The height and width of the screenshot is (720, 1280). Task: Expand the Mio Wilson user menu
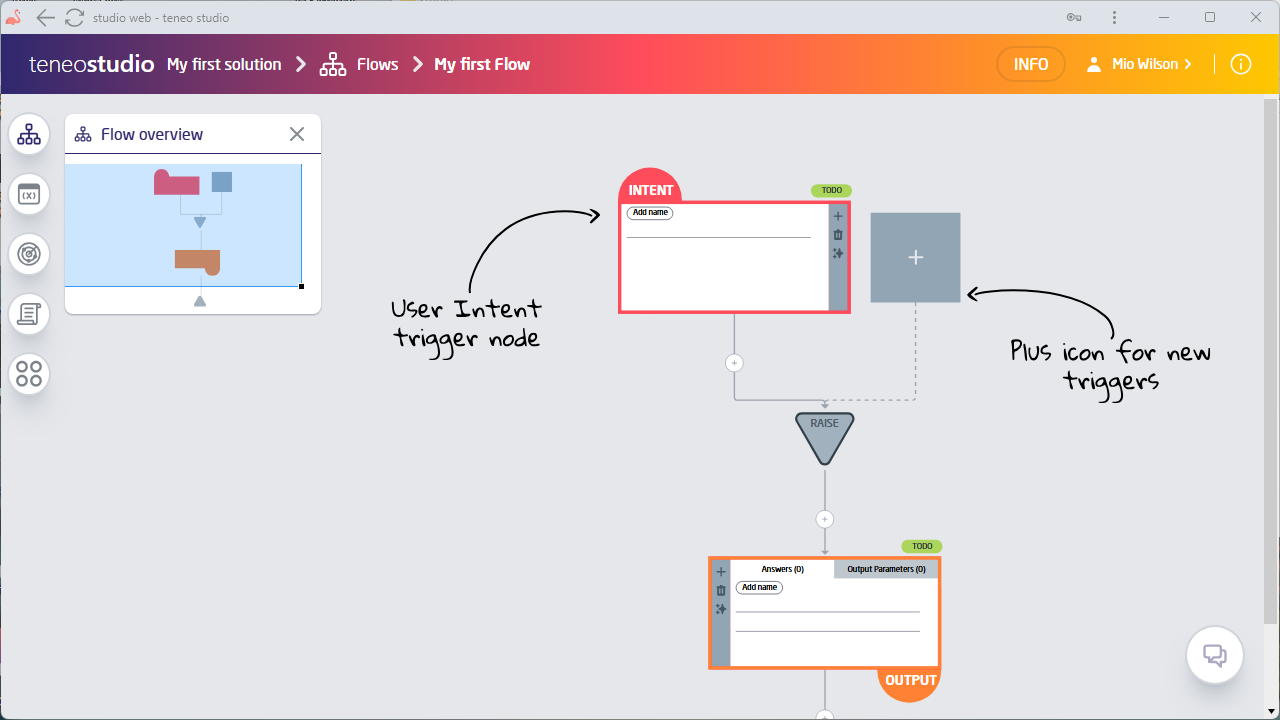pyautogui.click(x=1141, y=64)
